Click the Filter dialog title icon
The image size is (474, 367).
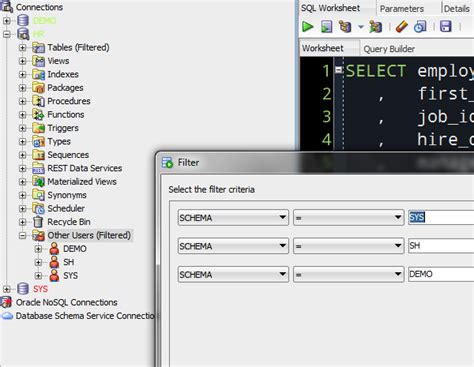coord(167,163)
